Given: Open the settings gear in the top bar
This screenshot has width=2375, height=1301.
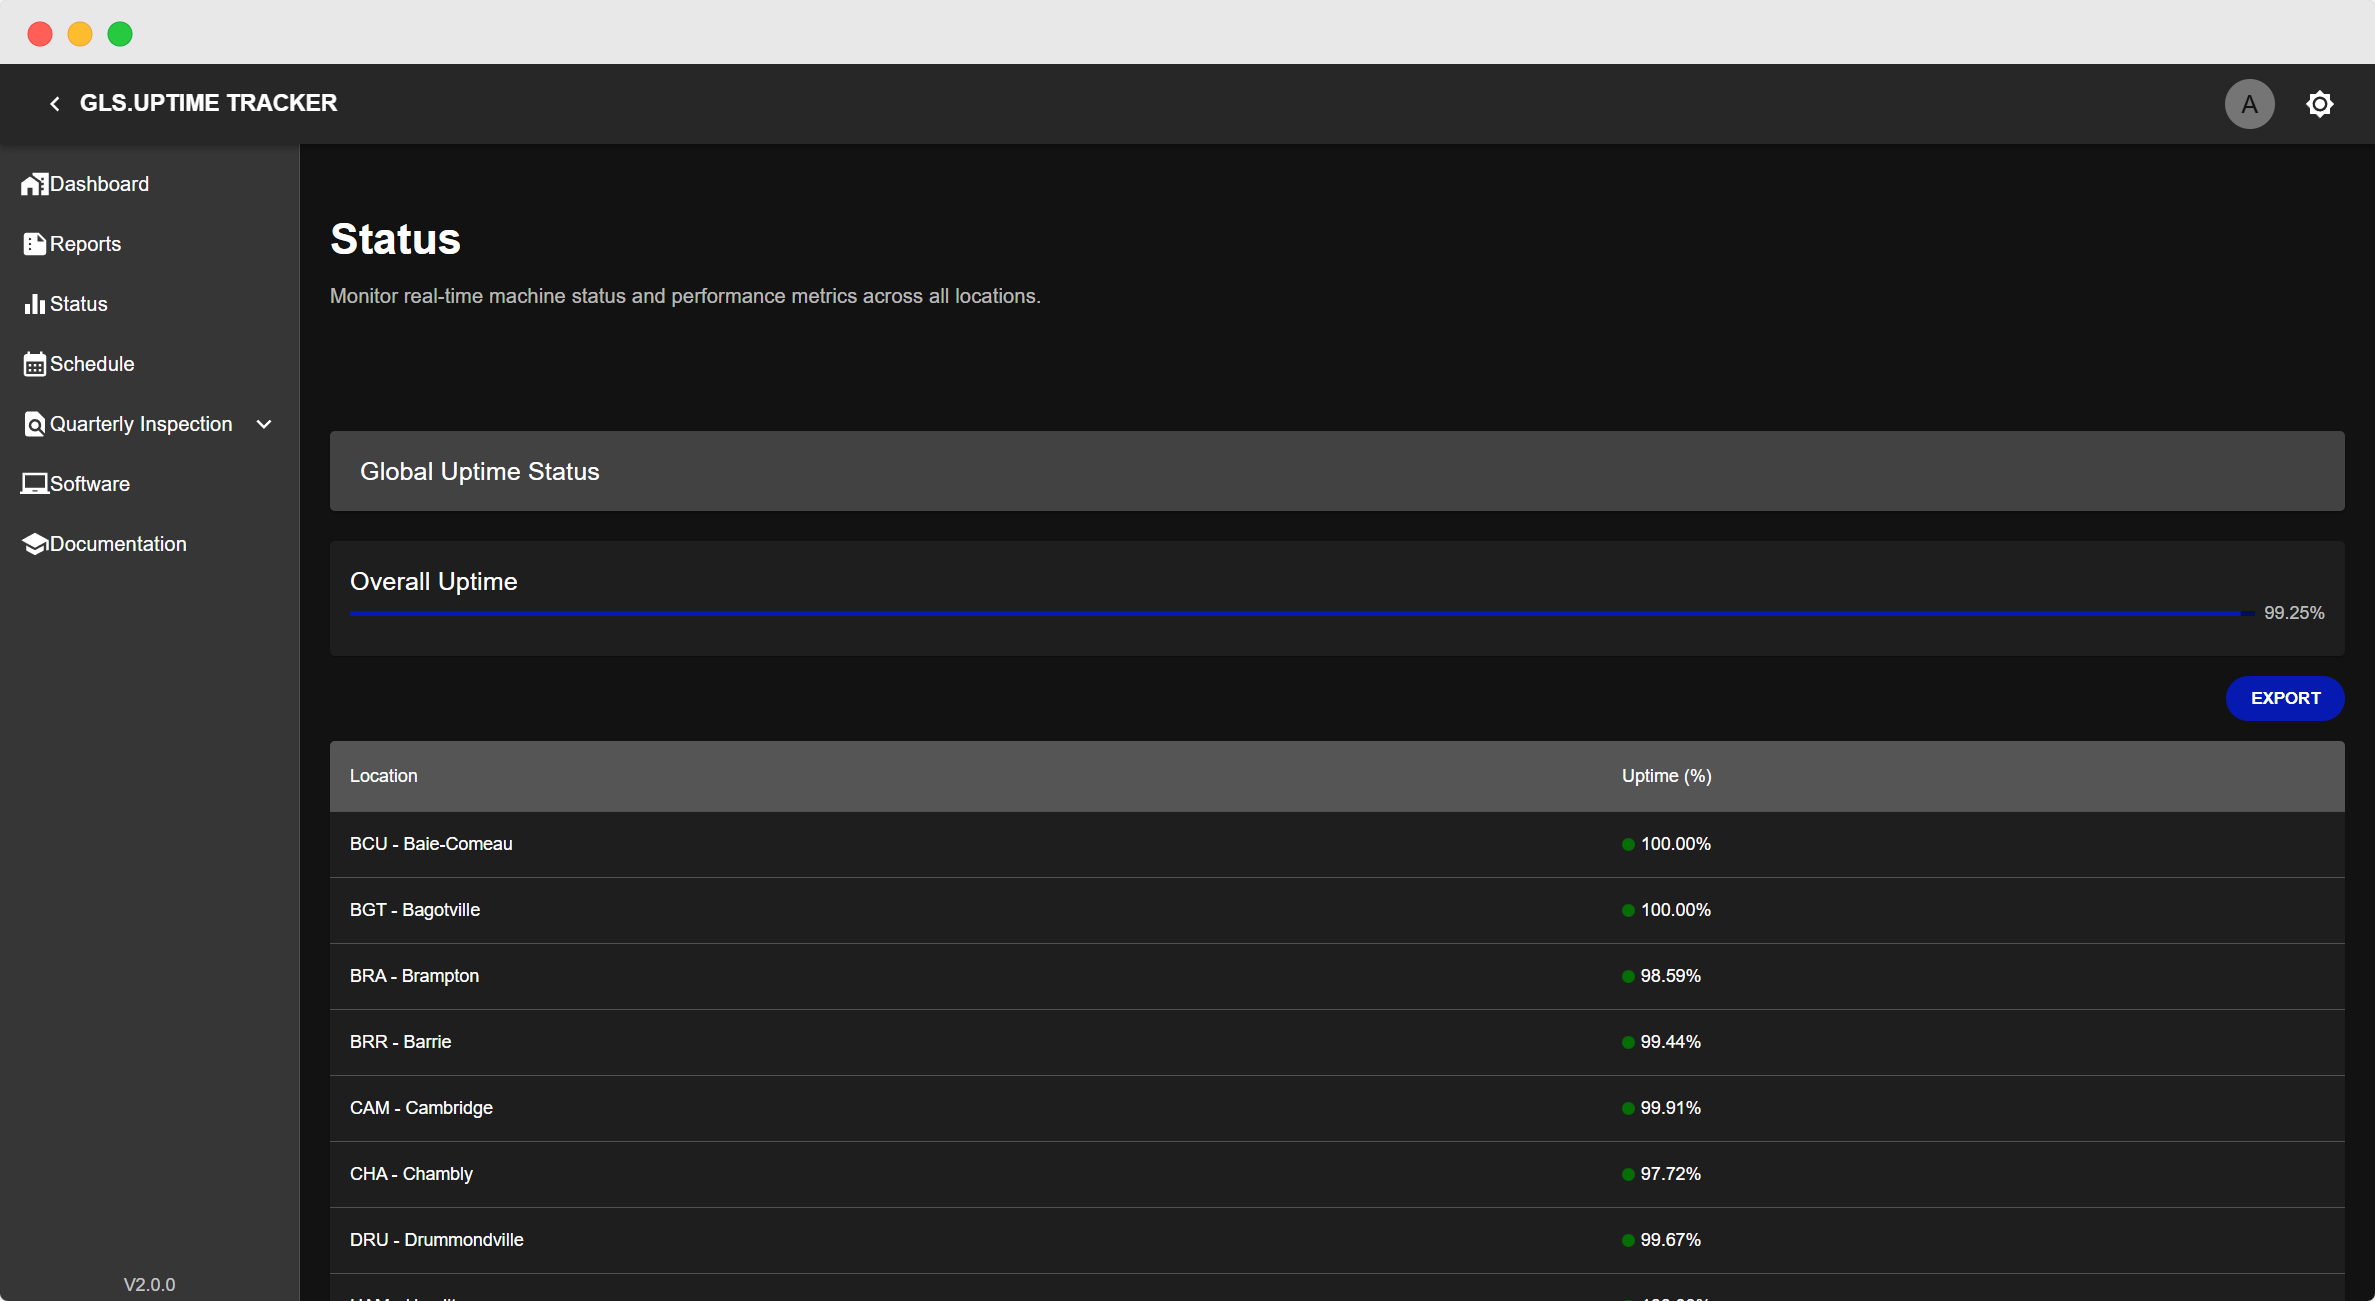Looking at the screenshot, I should (x=2320, y=103).
